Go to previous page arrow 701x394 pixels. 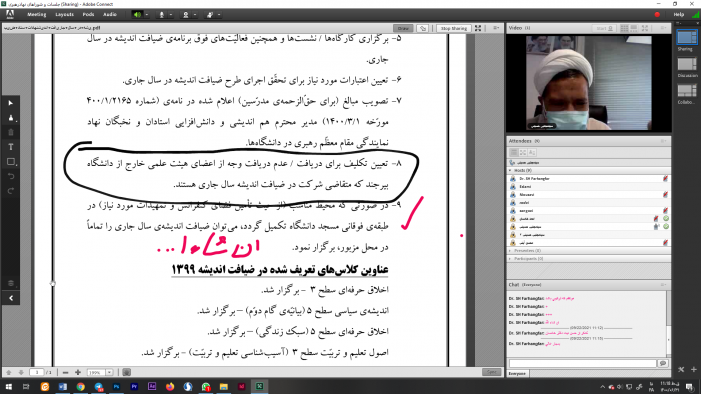pyautogui.click(x=8, y=372)
